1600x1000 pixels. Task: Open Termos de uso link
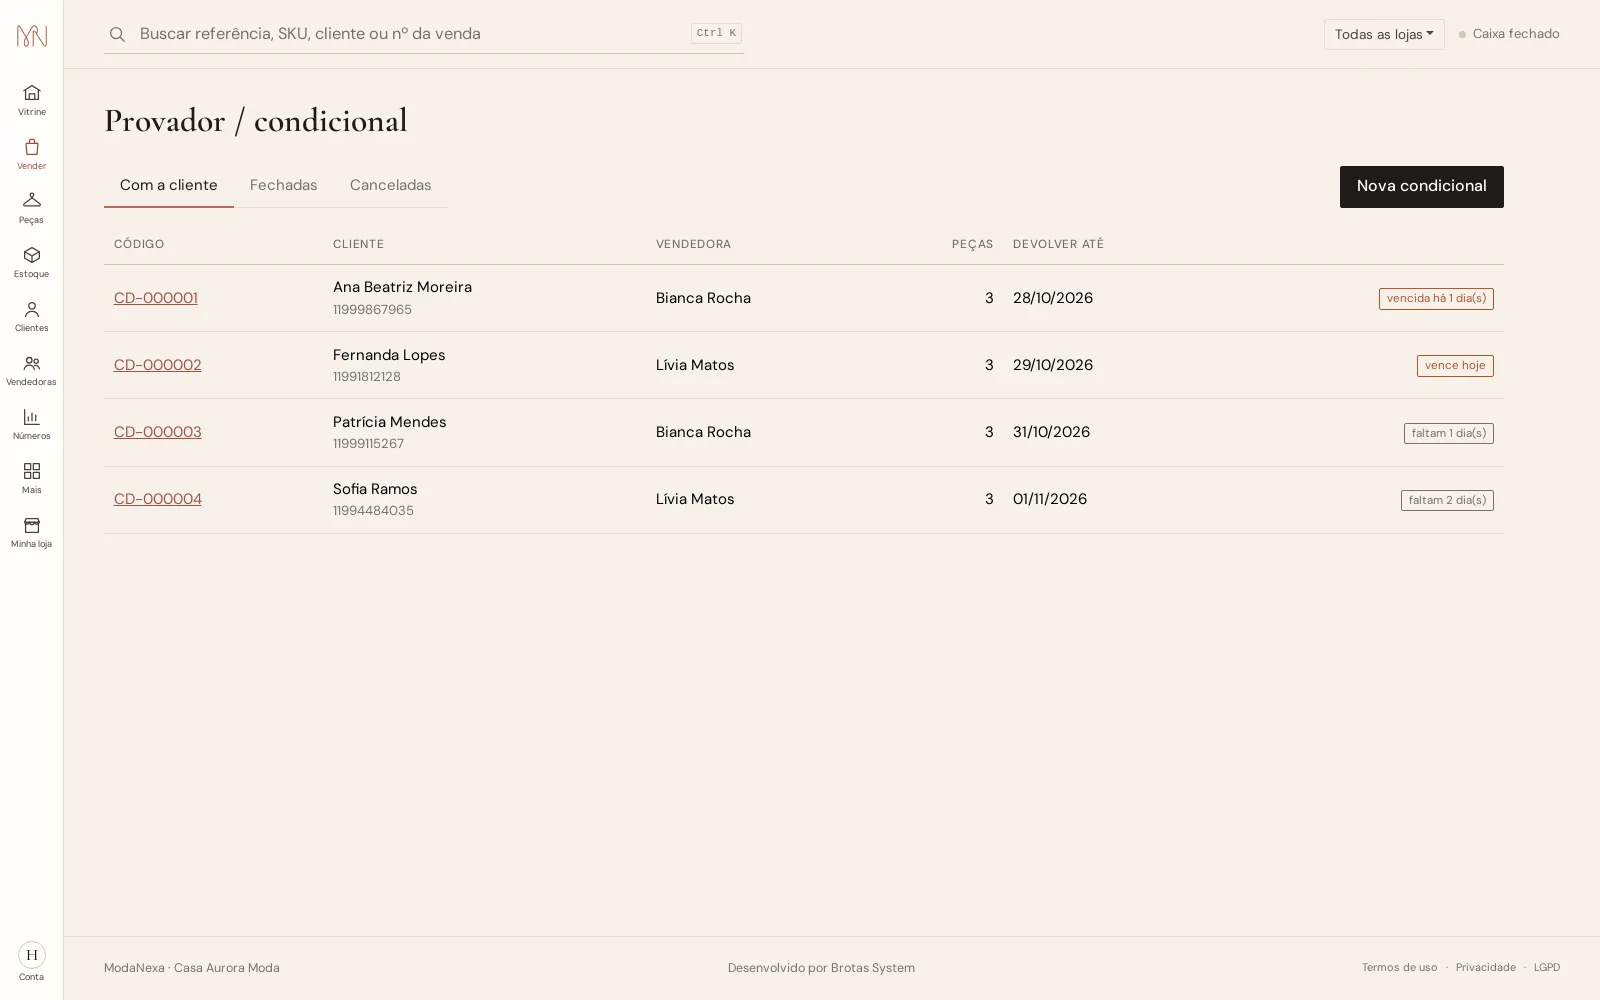pyautogui.click(x=1399, y=967)
